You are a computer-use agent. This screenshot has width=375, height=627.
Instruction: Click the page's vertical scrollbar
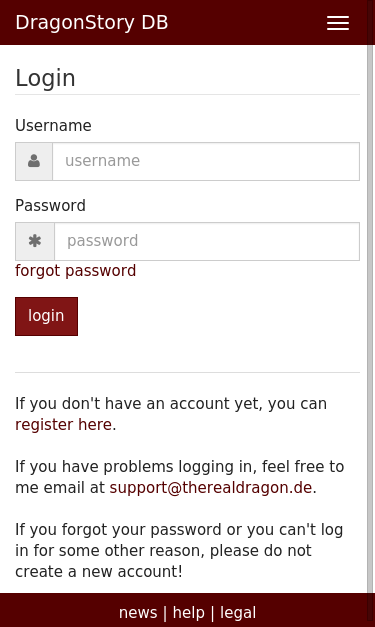(371, 319)
